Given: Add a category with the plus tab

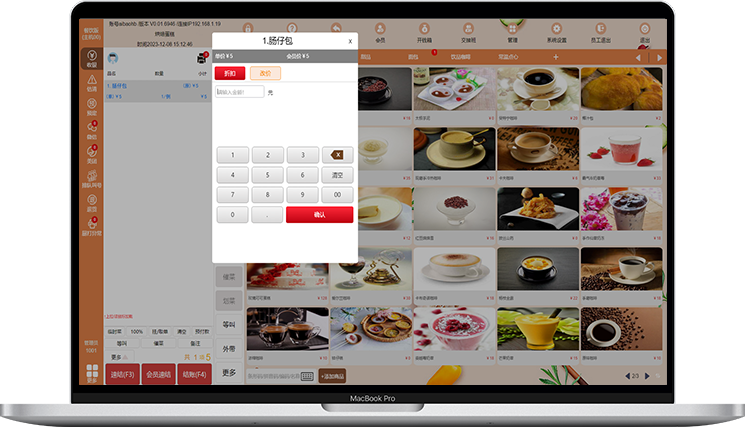Looking at the screenshot, I should tap(556, 57).
